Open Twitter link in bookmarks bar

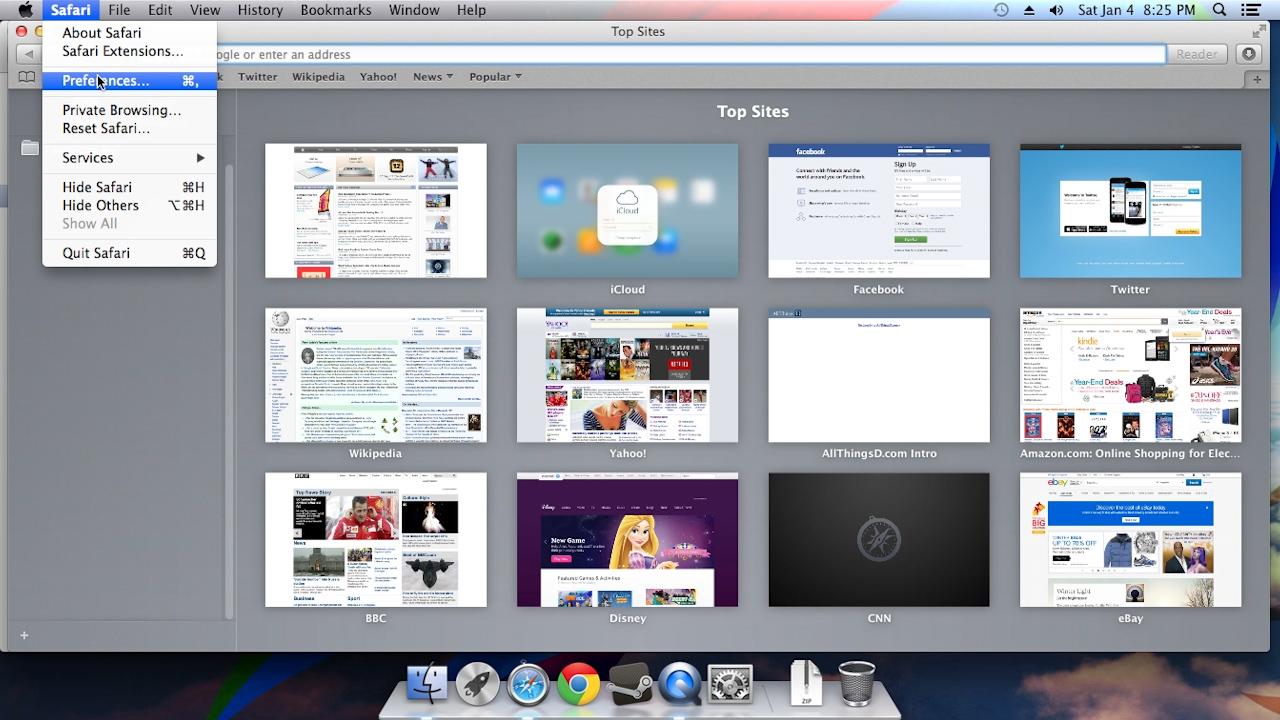coord(258,77)
